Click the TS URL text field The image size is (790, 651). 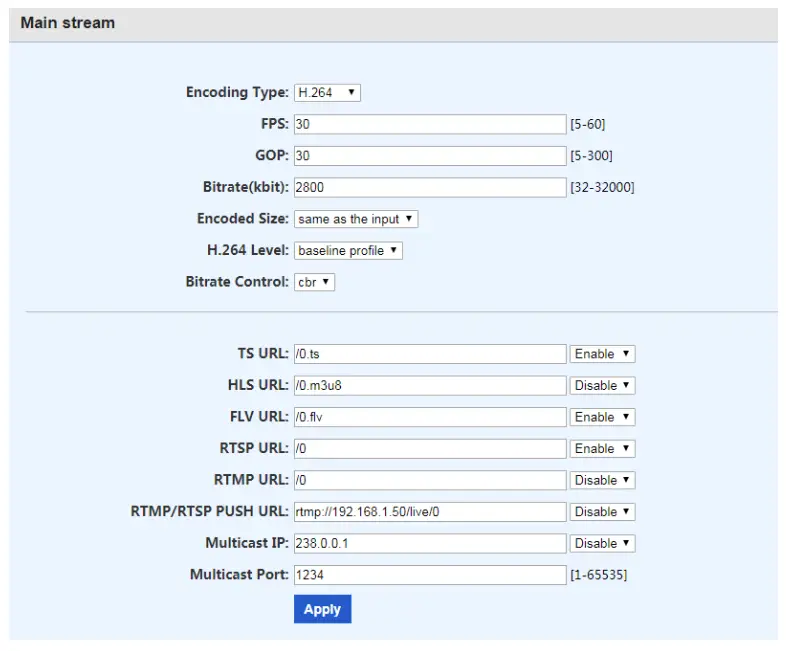pos(430,354)
